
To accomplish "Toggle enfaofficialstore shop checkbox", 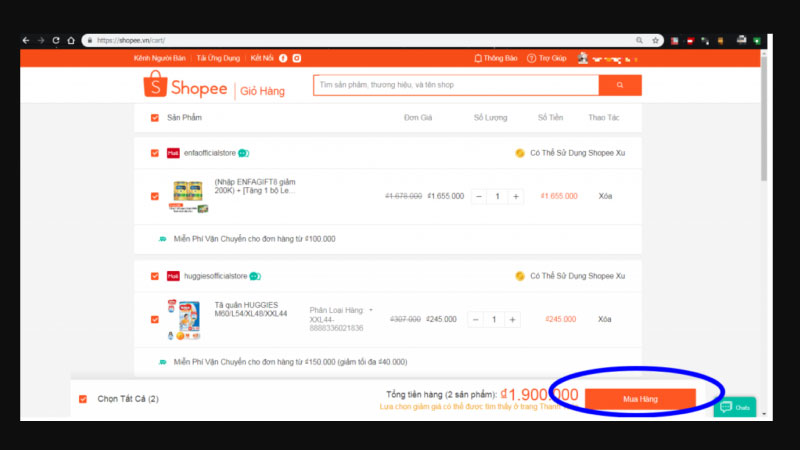I will click(155, 153).
